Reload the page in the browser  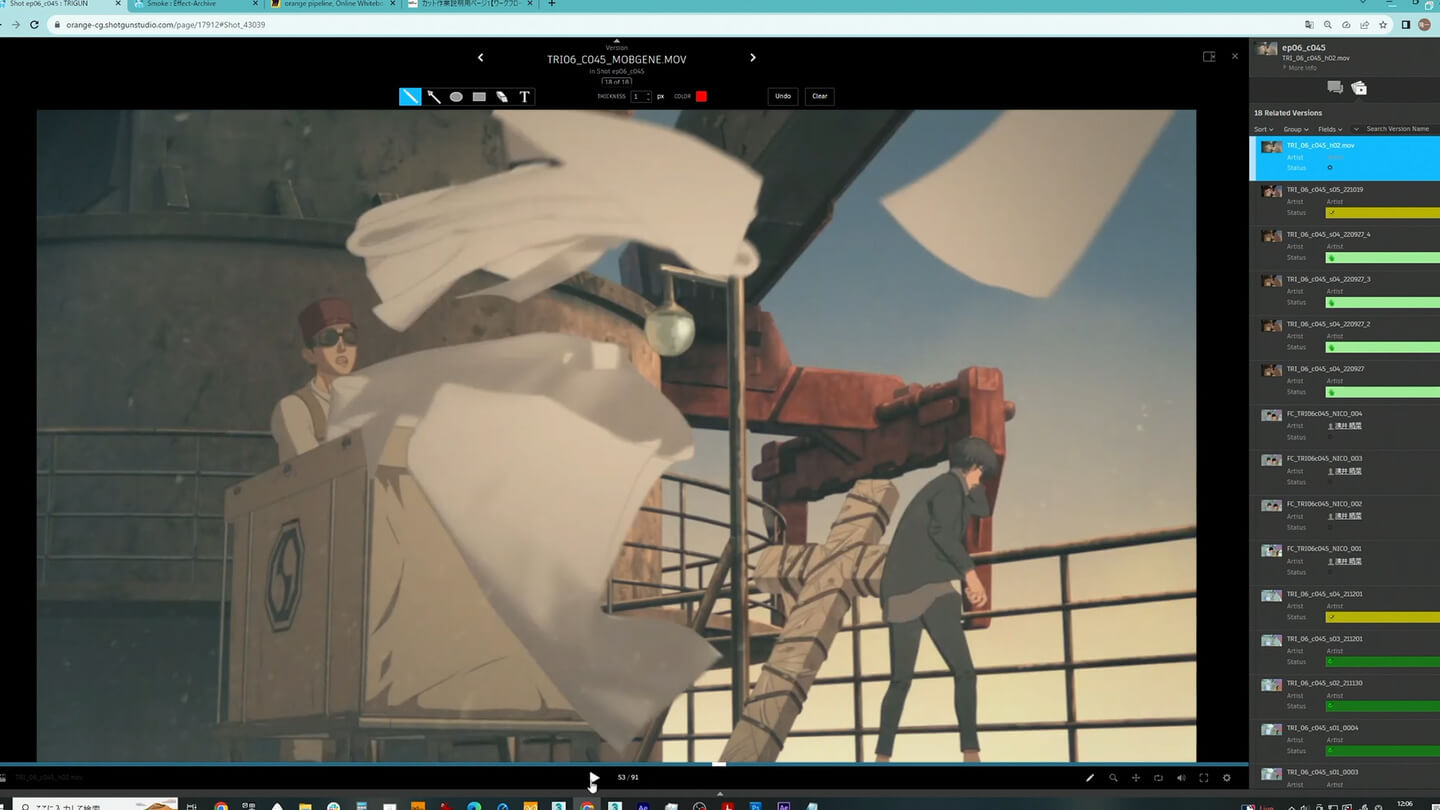tap(34, 24)
